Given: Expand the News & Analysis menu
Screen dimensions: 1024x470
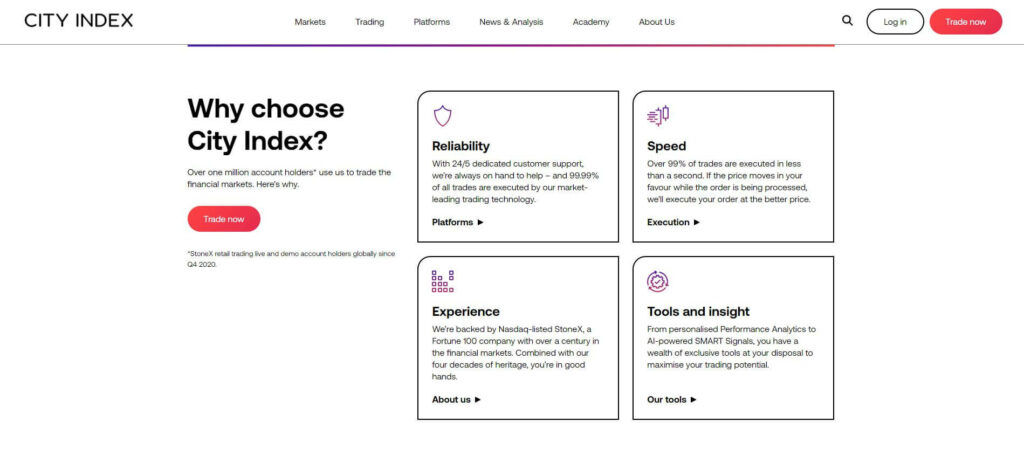Looking at the screenshot, I should click(x=511, y=22).
